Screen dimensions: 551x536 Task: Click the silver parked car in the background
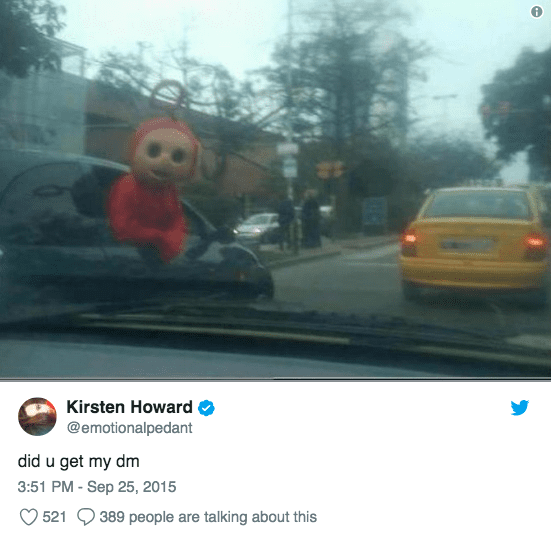257,227
